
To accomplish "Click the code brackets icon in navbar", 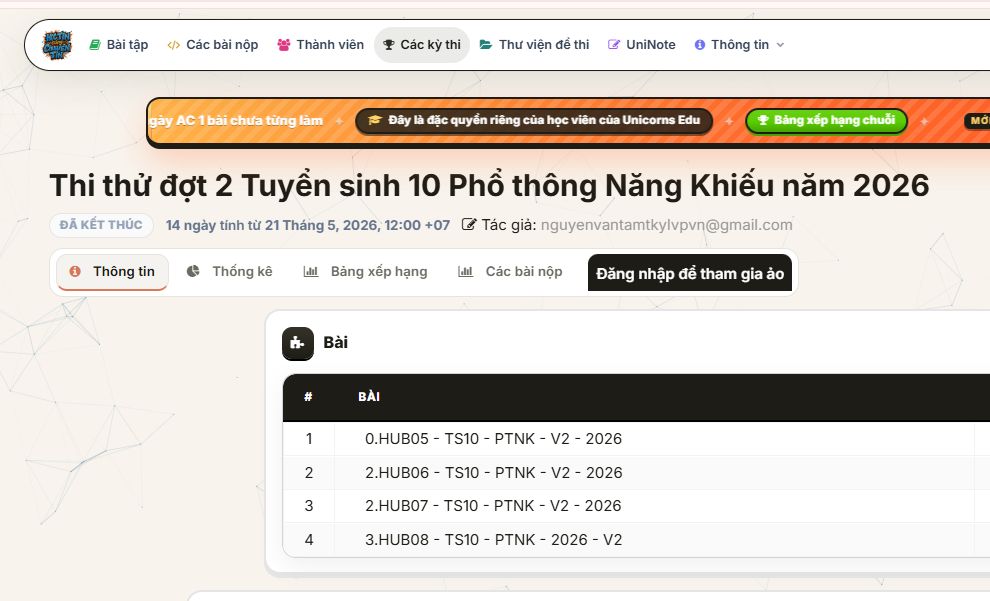I will [x=174, y=45].
